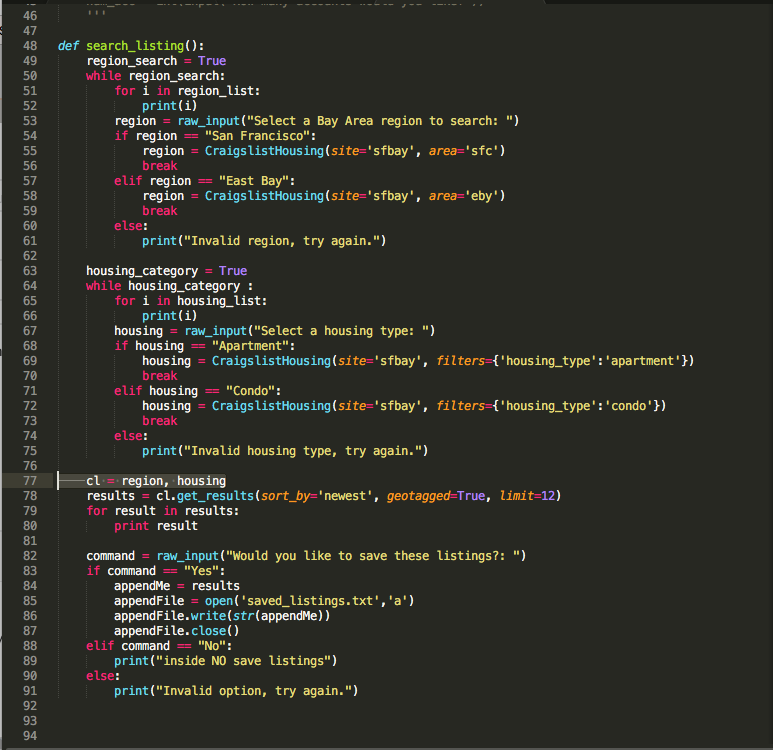The width and height of the screenshot is (773, 750).
Task: Click 'while housing_category :' statement
Action: pyautogui.click(x=169, y=286)
